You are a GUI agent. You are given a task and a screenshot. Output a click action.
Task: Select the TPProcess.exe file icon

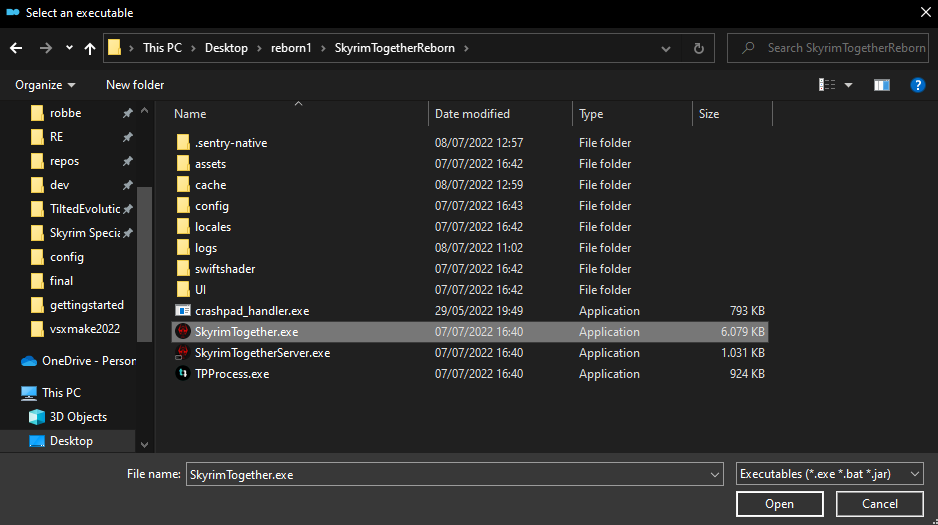coord(183,374)
